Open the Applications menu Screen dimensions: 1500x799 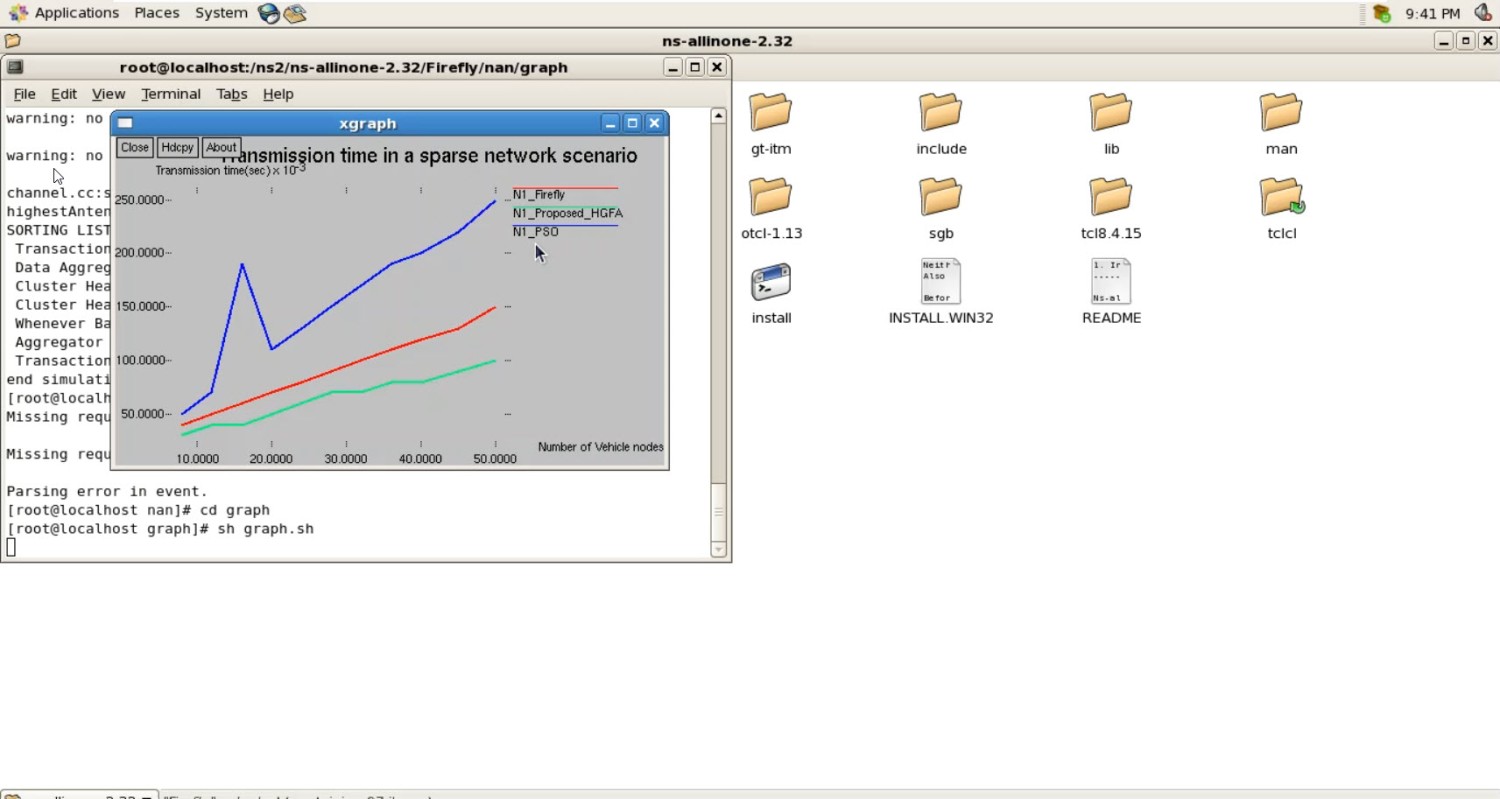[65, 13]
